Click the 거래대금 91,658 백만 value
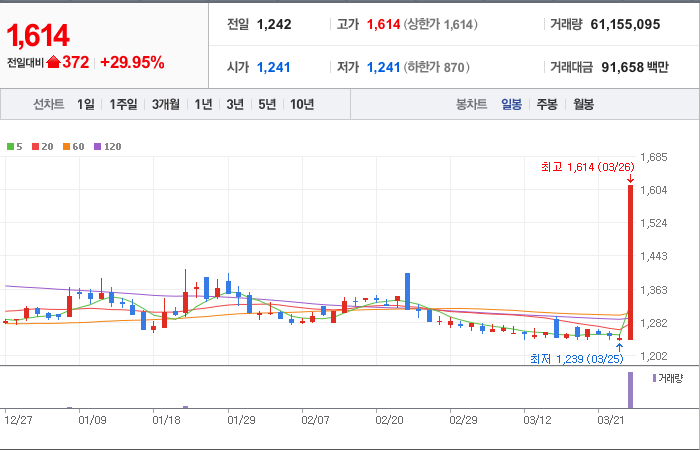The width and height of the screenshot is (700, 450). pyautogui.click(x=635, y=67)
